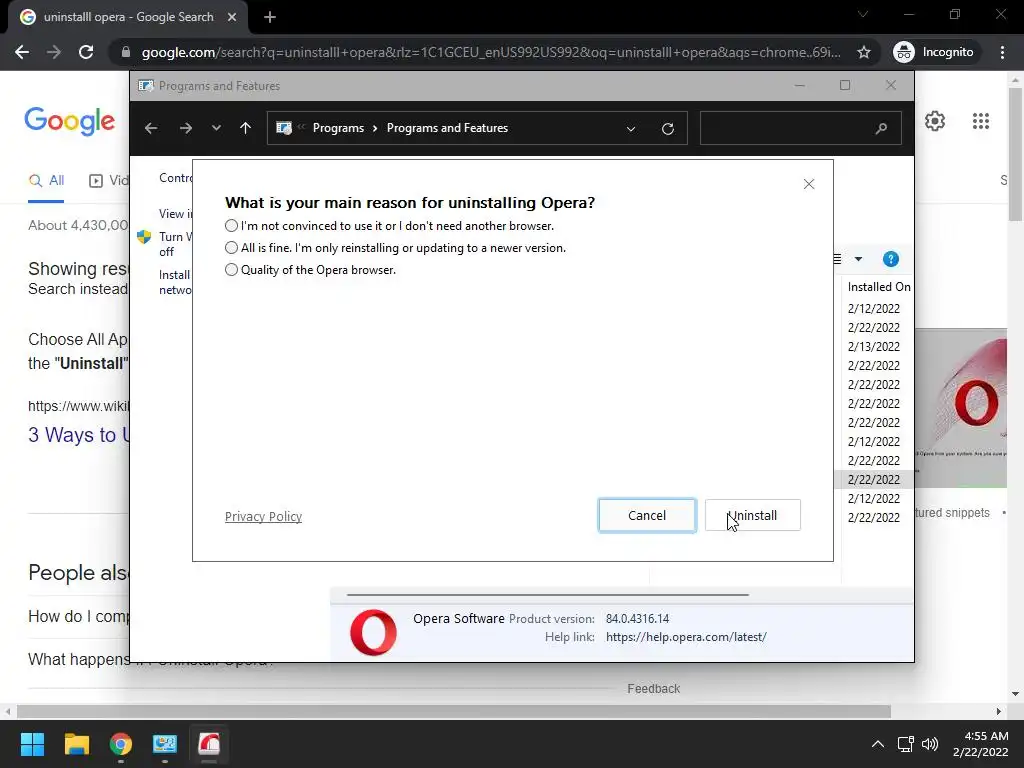Viewport: 1024px width, 768px height.
Task: Open Chrome tab search dropdown
Action: (863, 14)
